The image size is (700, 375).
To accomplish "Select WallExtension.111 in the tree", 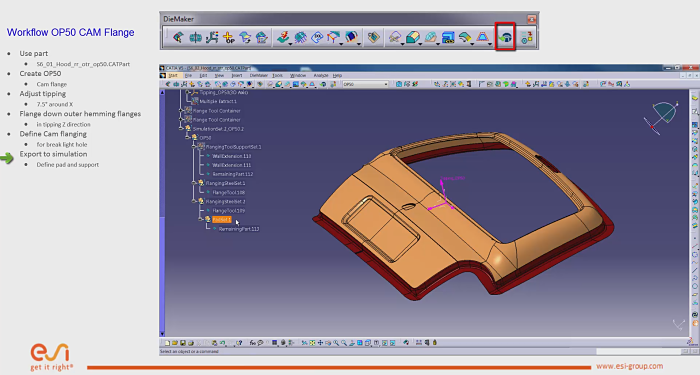I will 232,165.
